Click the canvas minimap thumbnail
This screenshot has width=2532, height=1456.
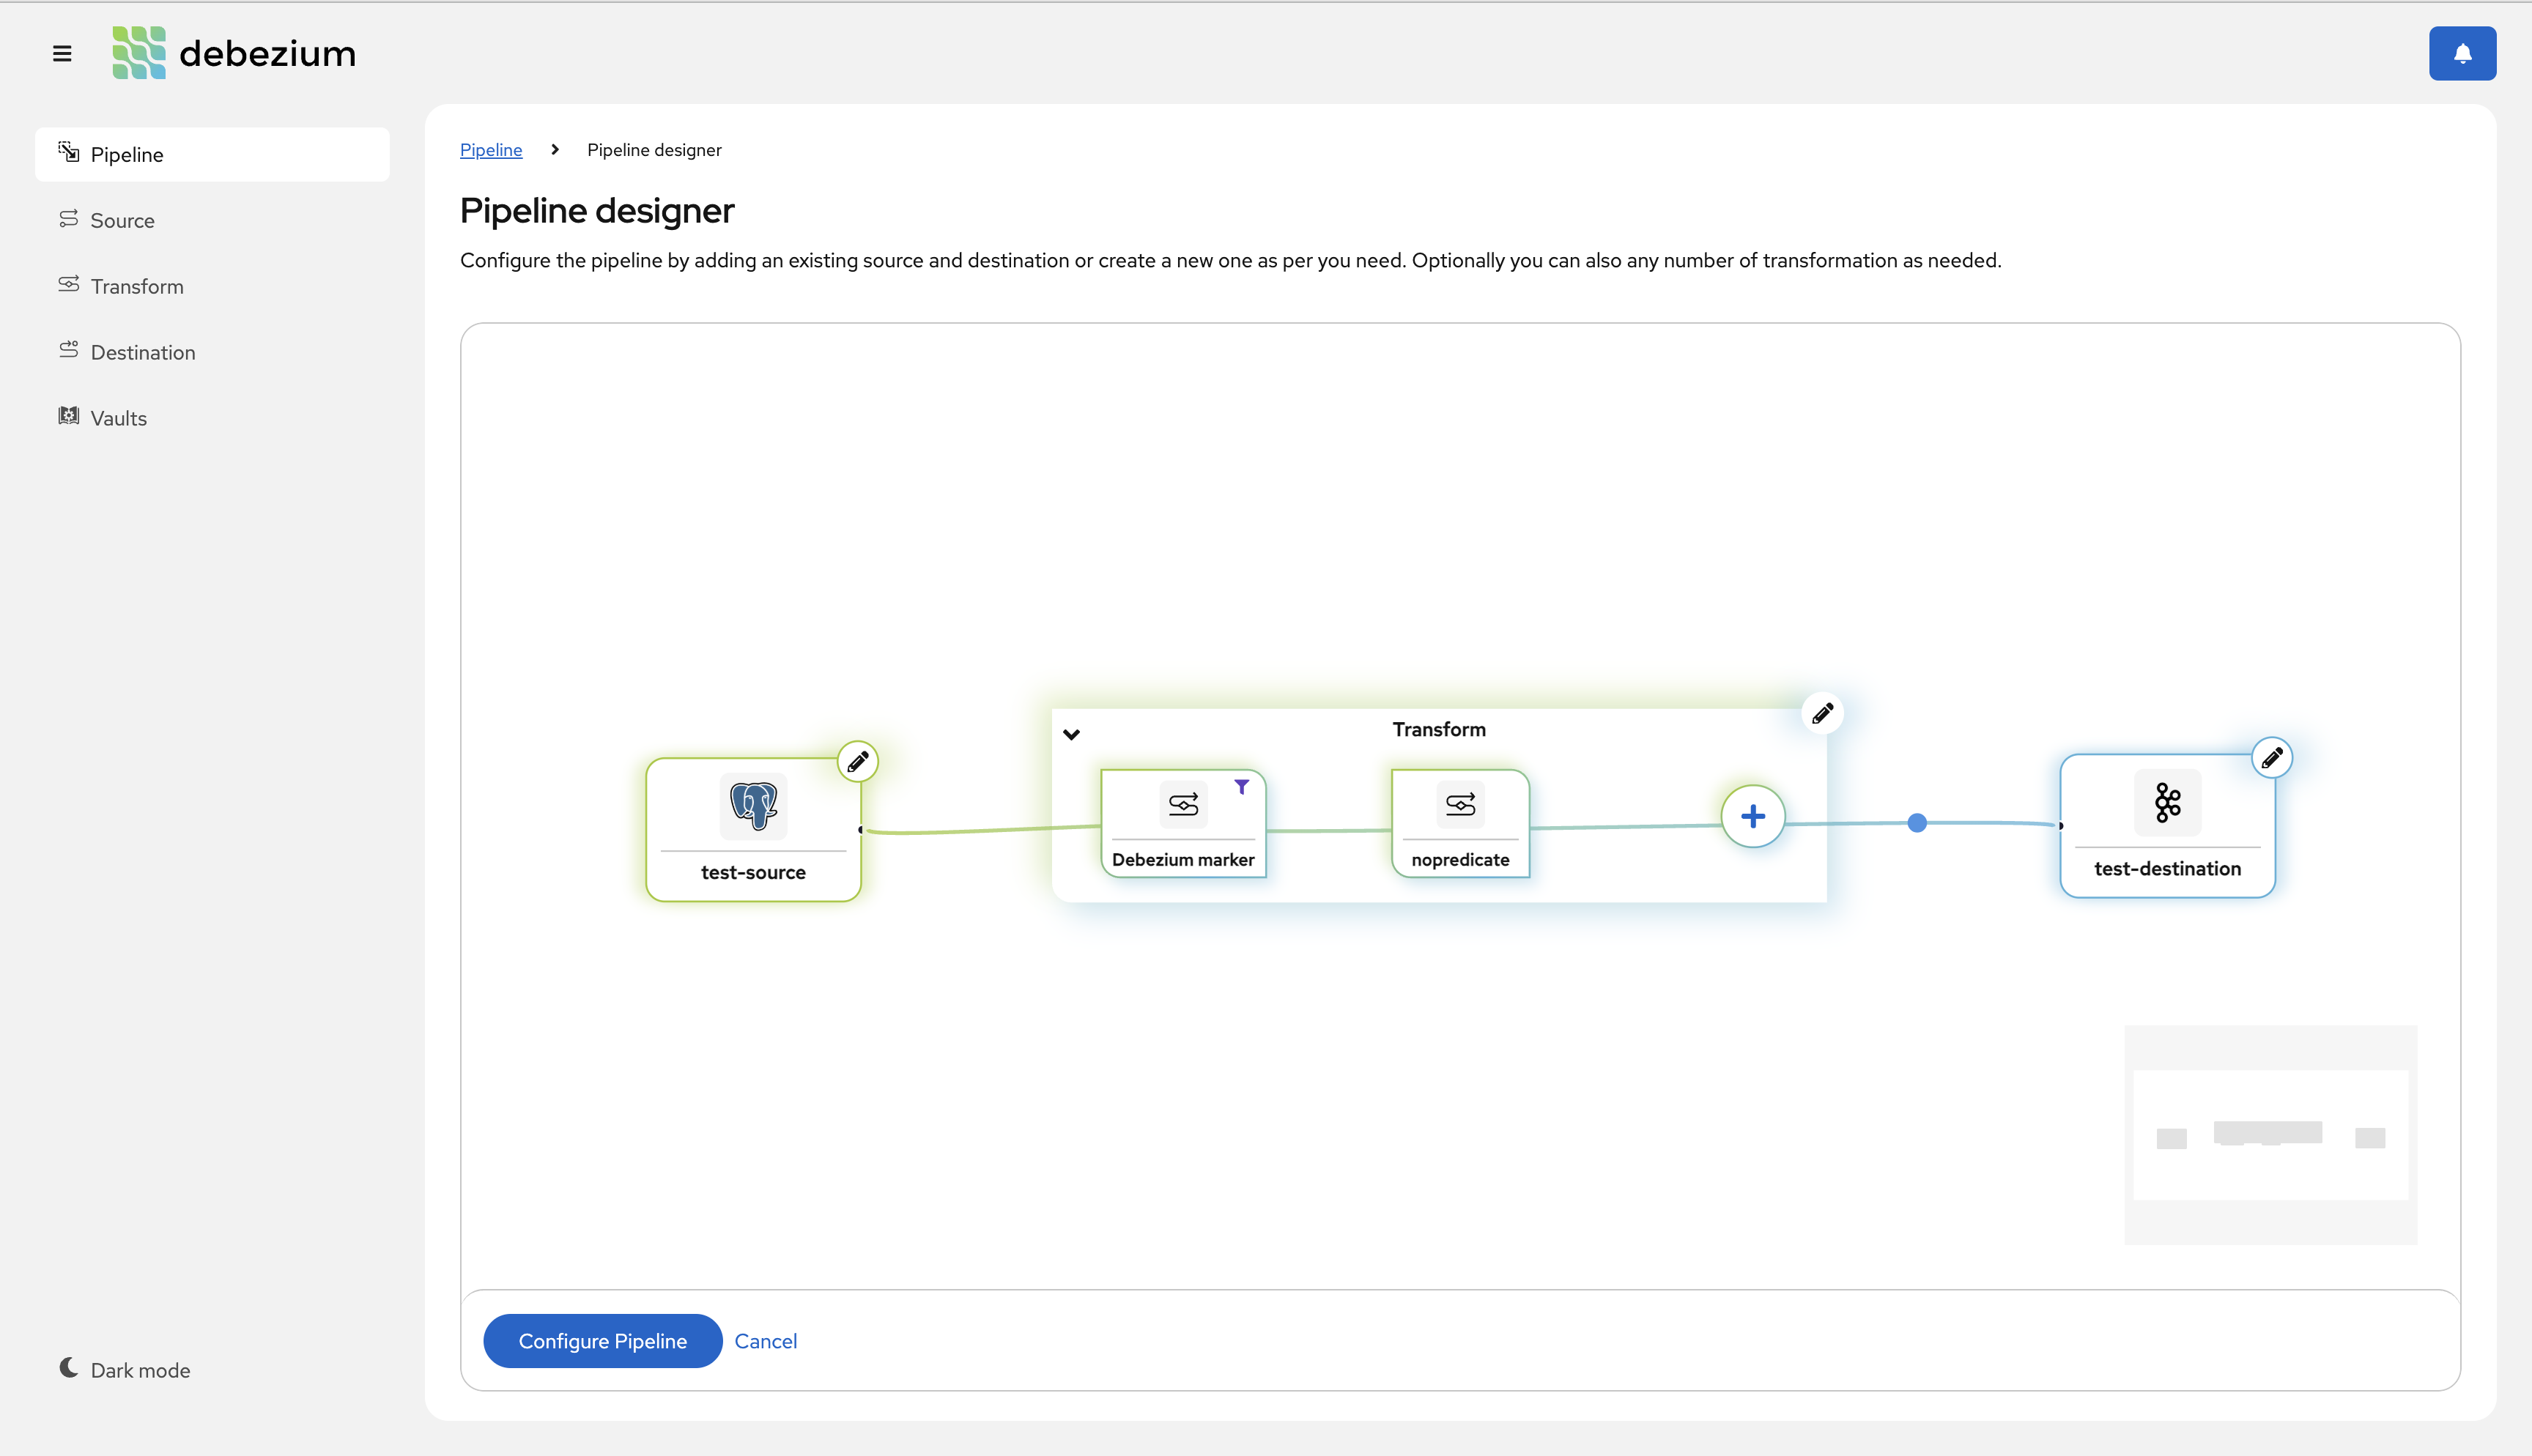2270,1135
